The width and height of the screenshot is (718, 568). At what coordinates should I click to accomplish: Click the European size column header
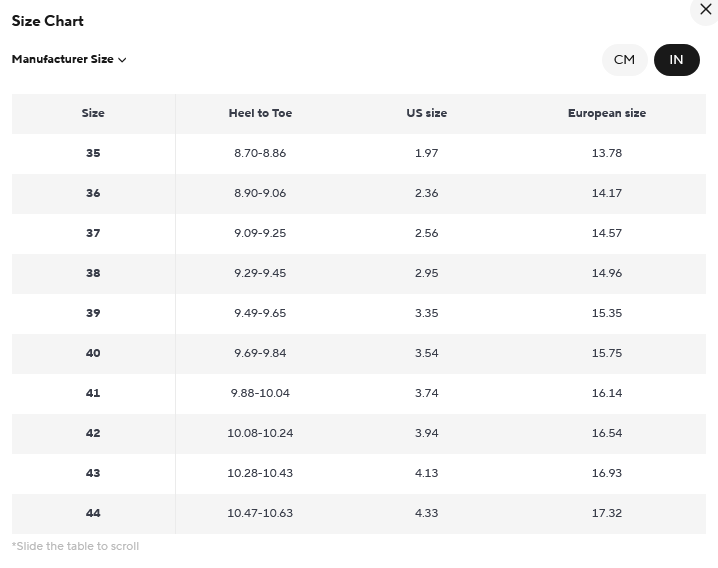tap(607, 113)
